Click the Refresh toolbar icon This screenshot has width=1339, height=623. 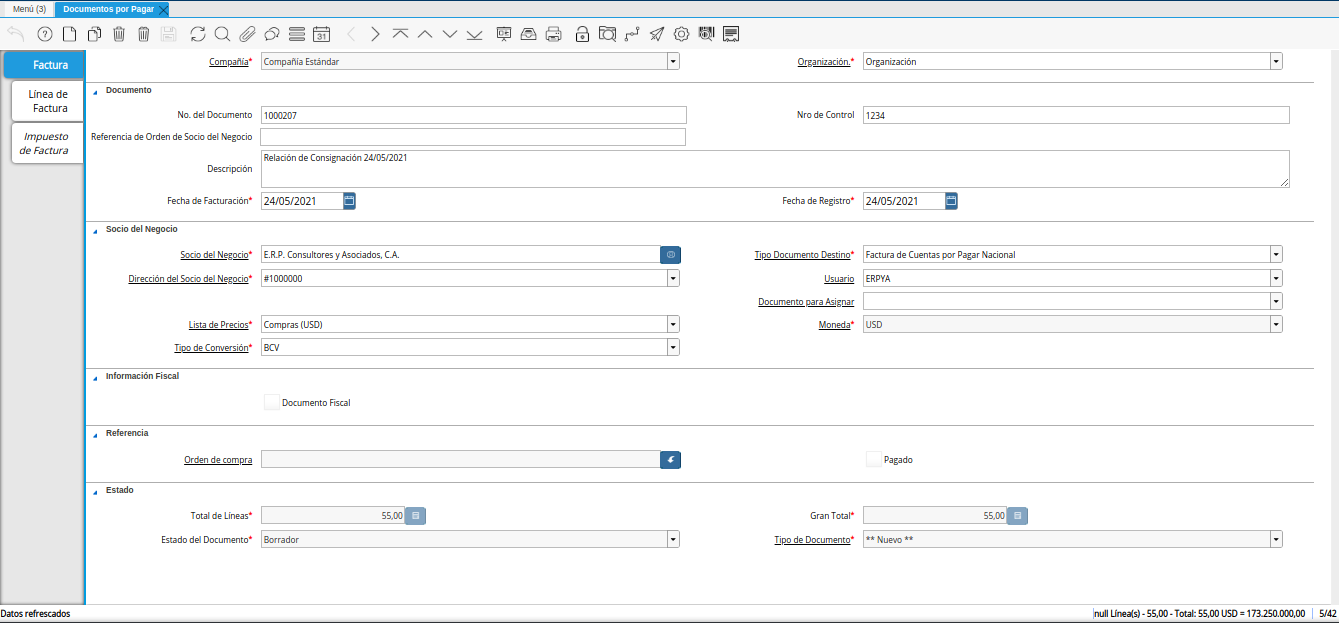pyautogui.click(x=197, y=34)
